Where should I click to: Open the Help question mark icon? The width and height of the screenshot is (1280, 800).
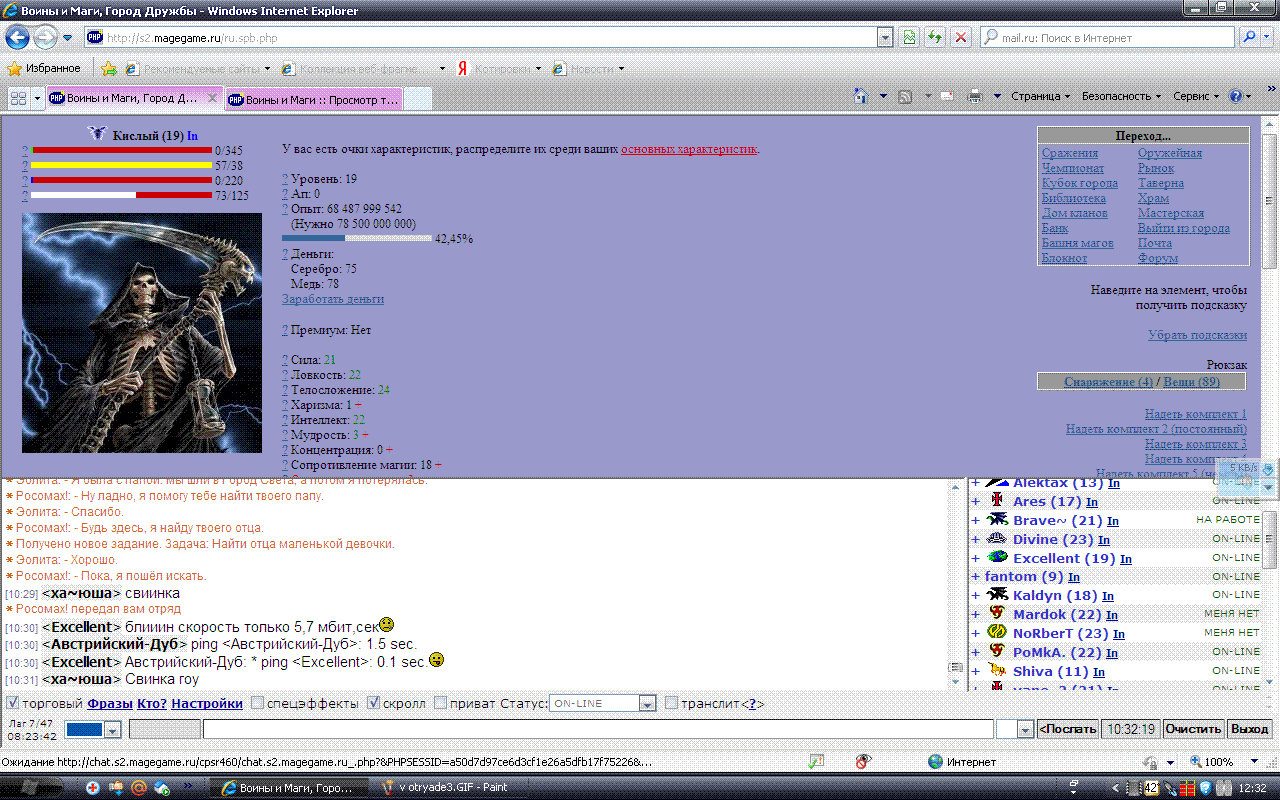coord(1236,96)
